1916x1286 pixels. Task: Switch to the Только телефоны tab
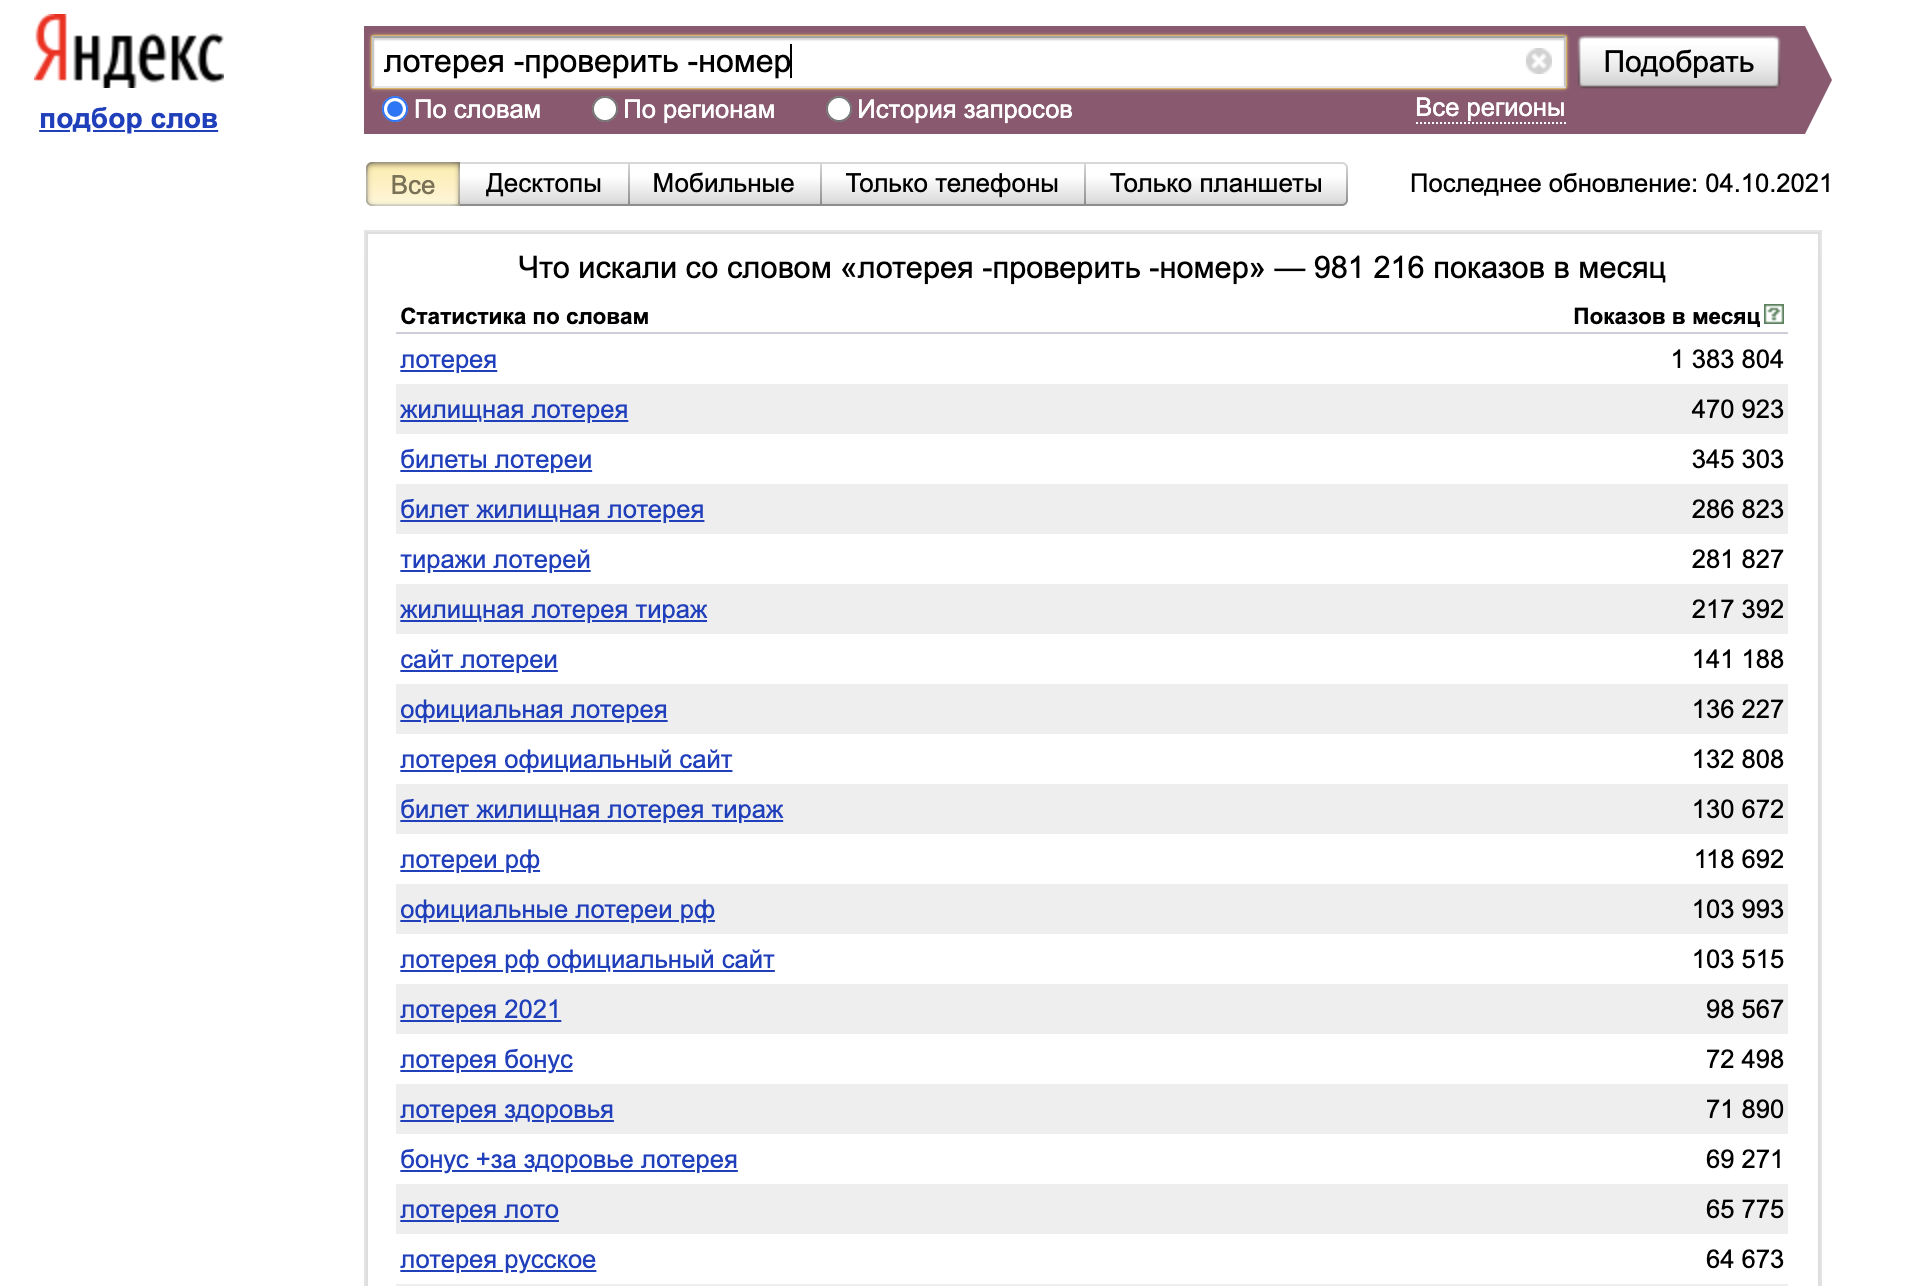pyautogui.click(x=952, y=184)
